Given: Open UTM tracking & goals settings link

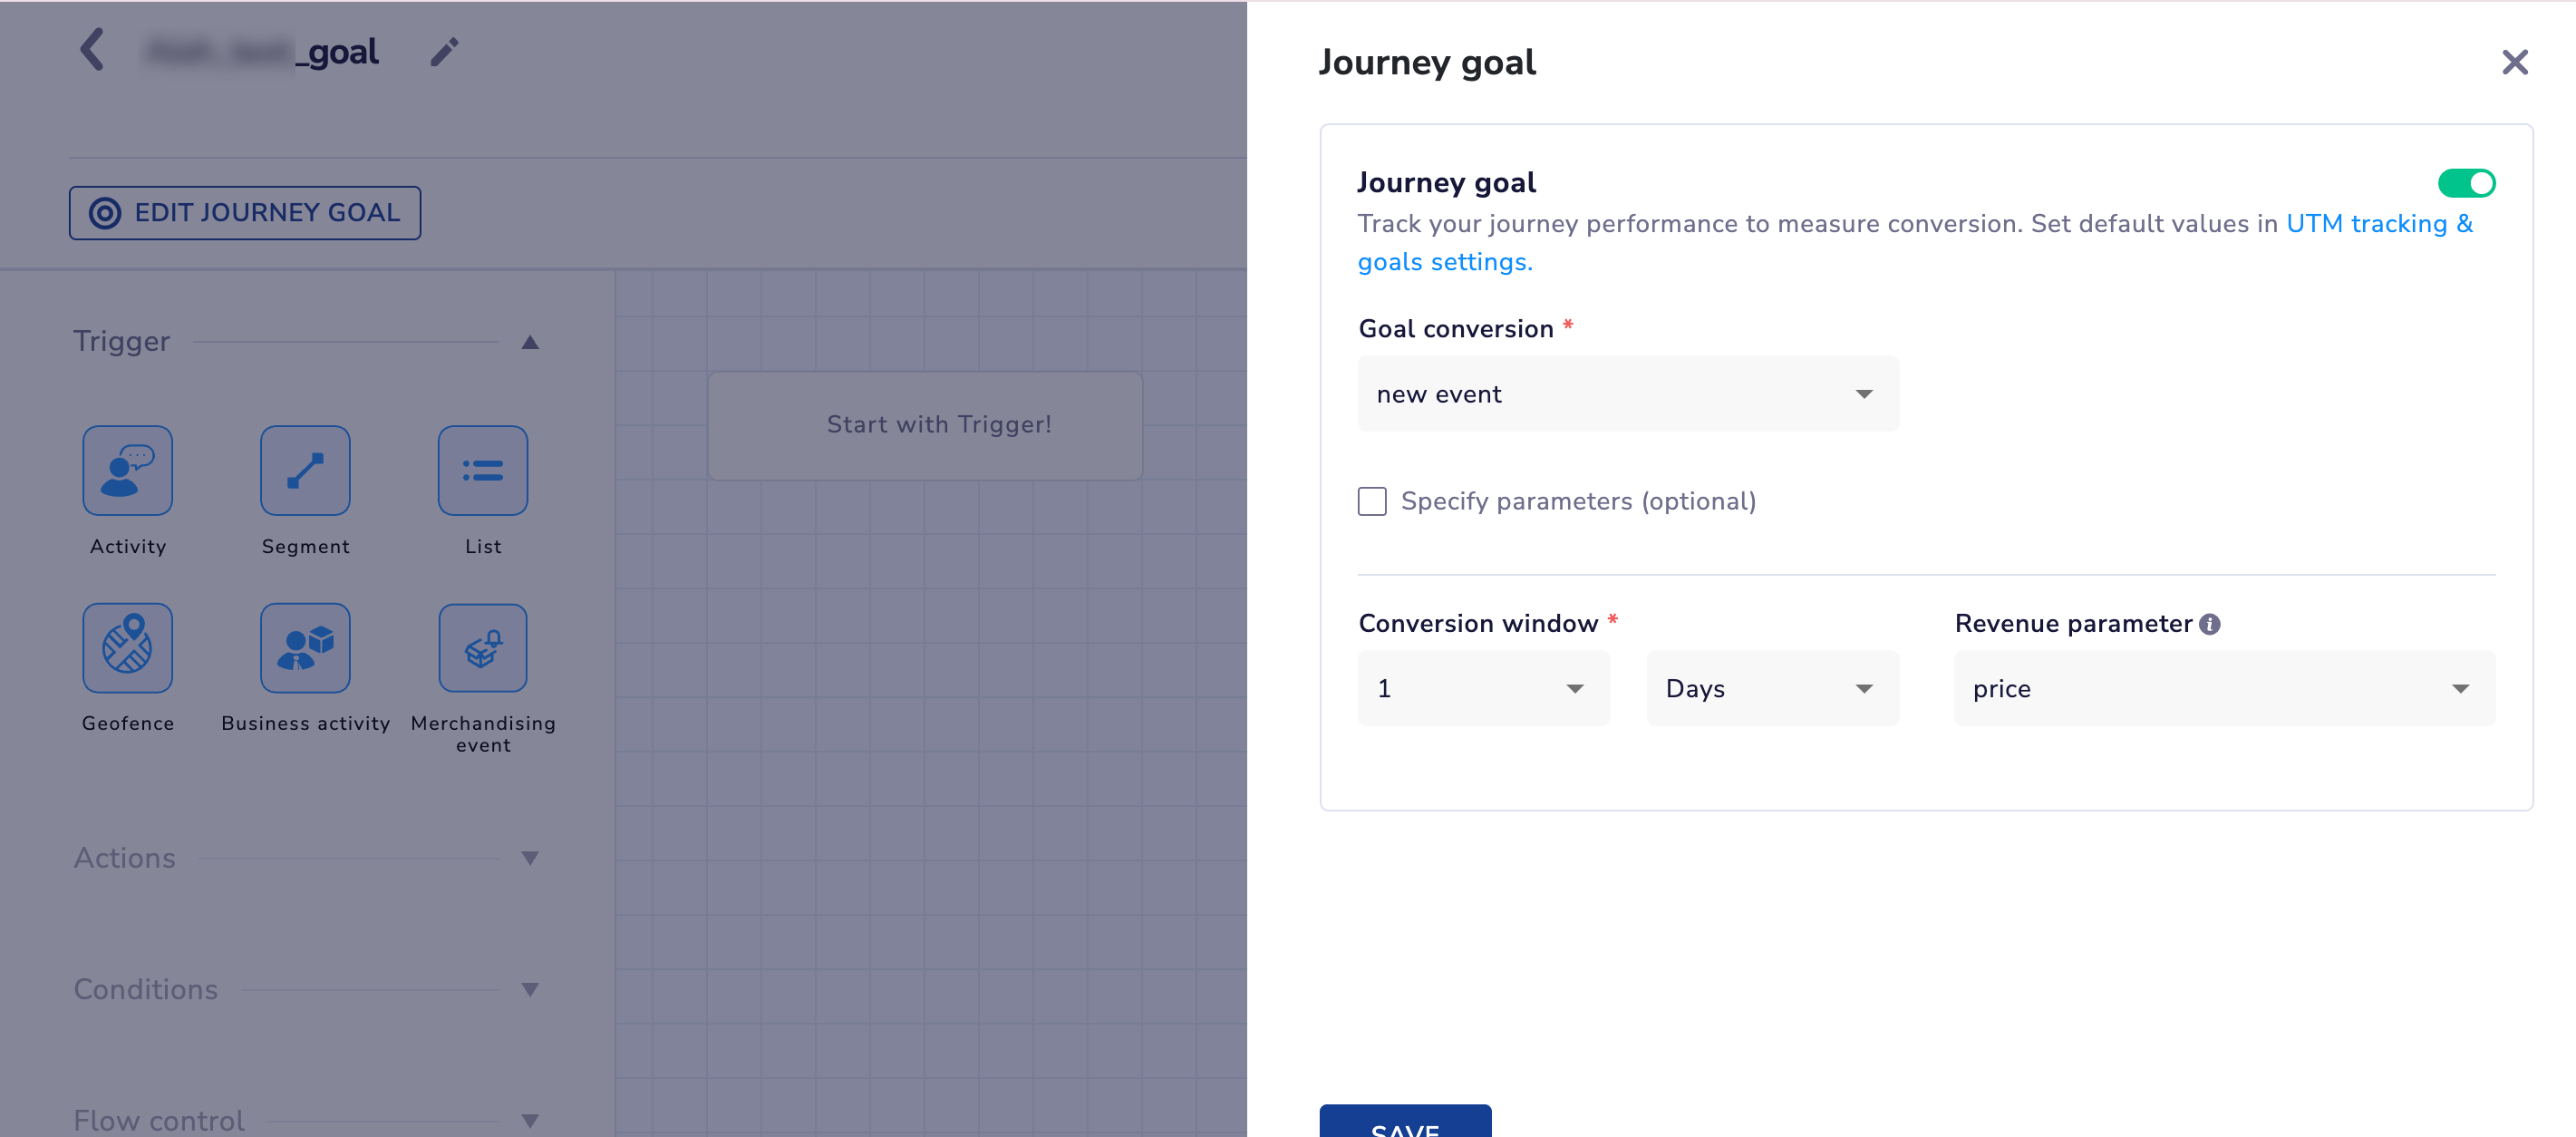Looking at the screenshot, I should point(2378,223).
